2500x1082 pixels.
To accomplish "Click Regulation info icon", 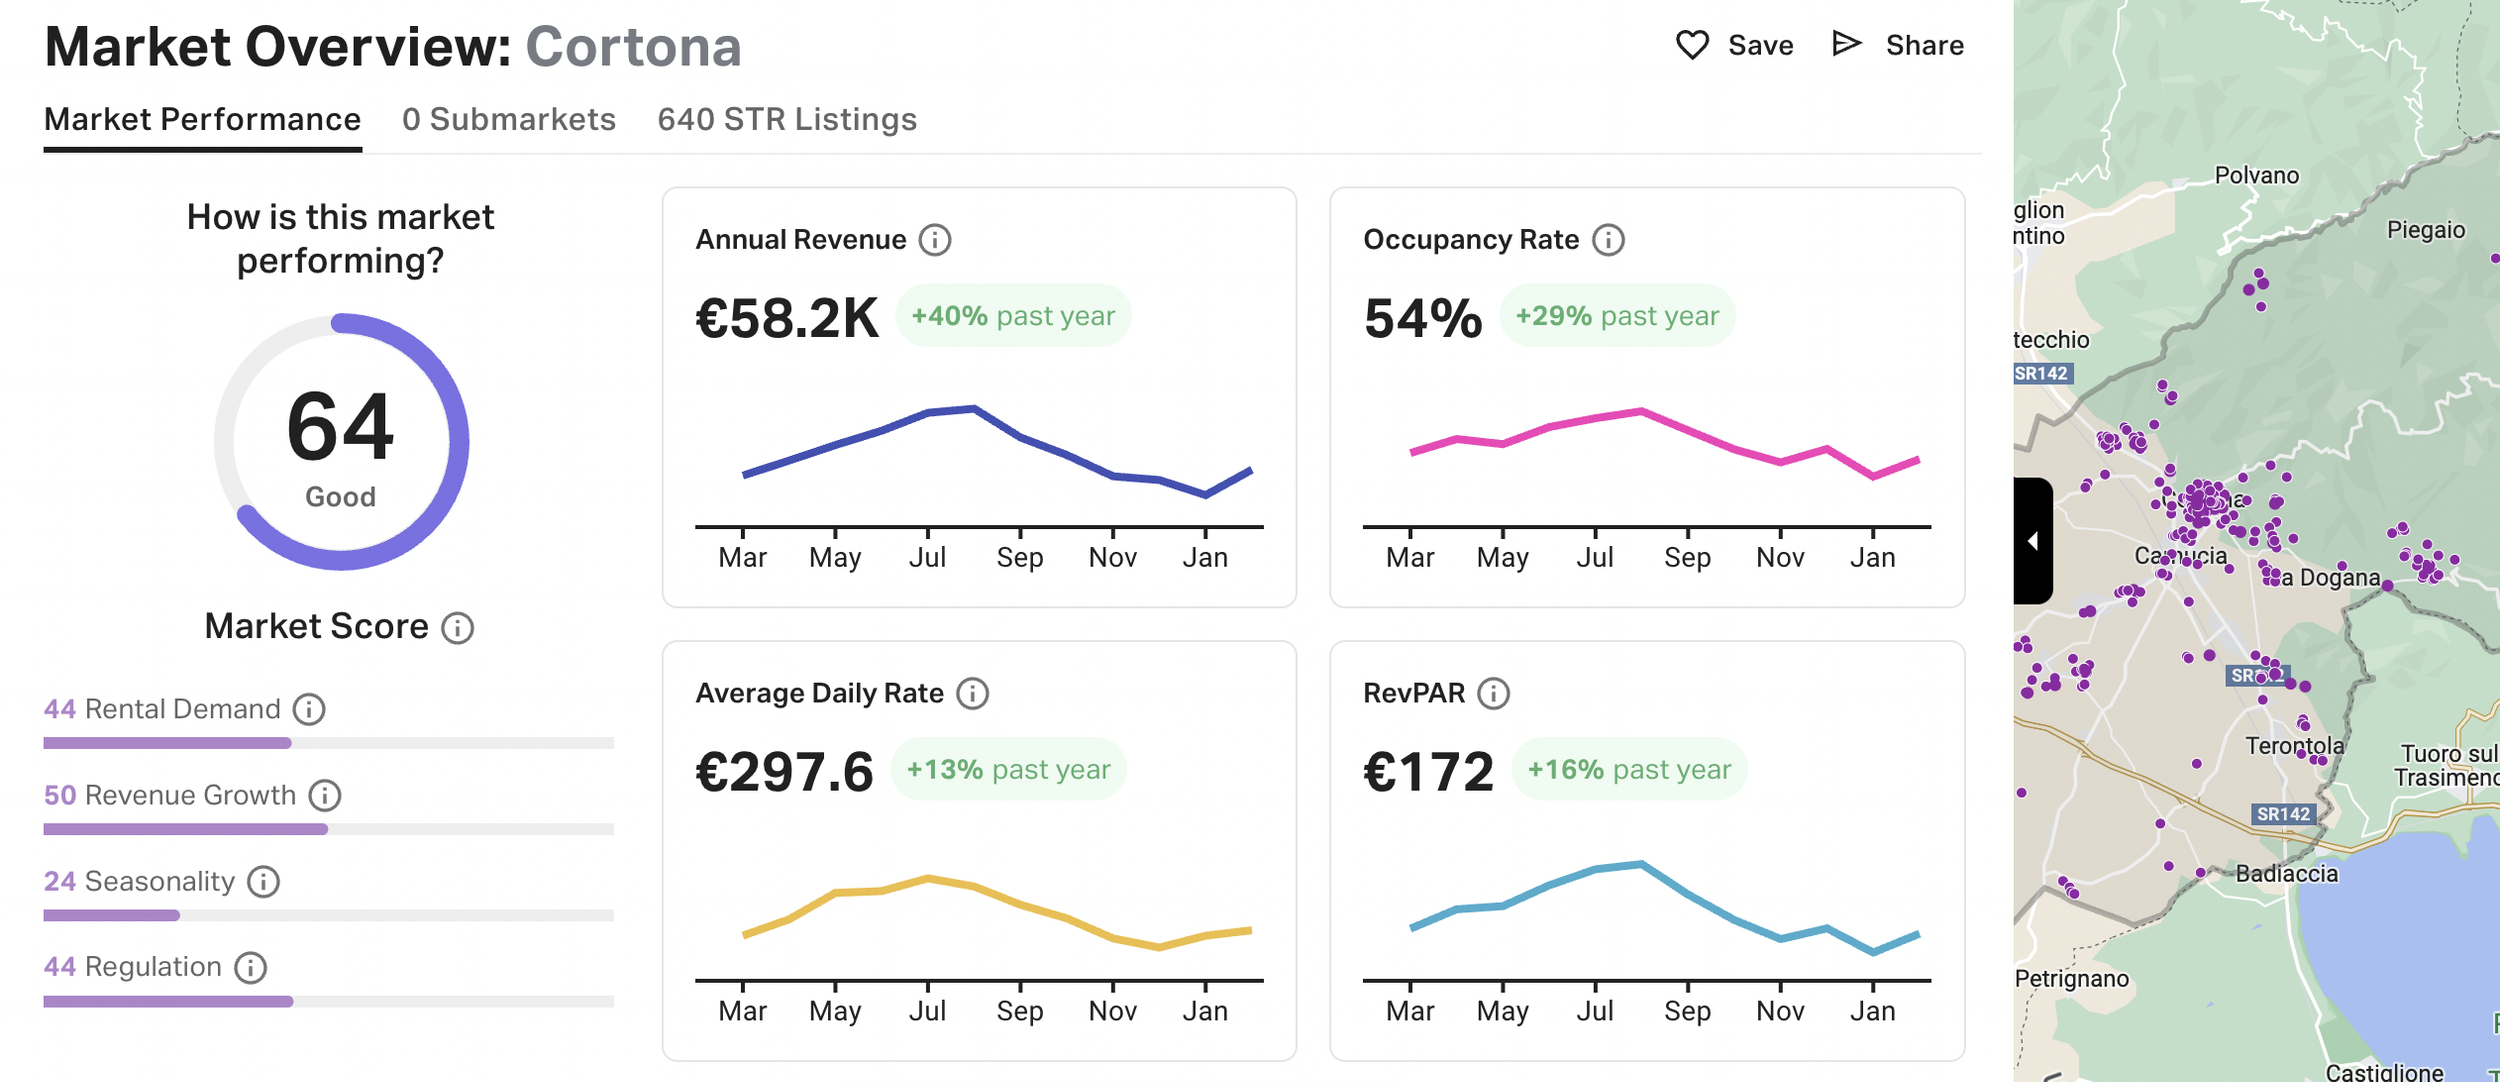I will coord(250,967).
